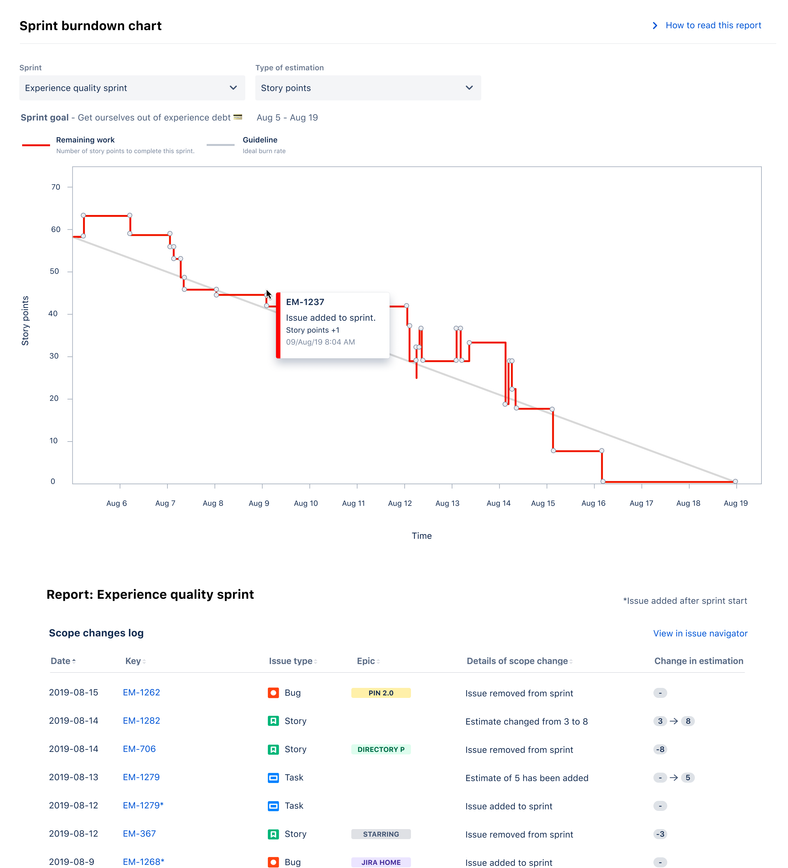Click Task icon in EM-1279* row

[274, 806]
